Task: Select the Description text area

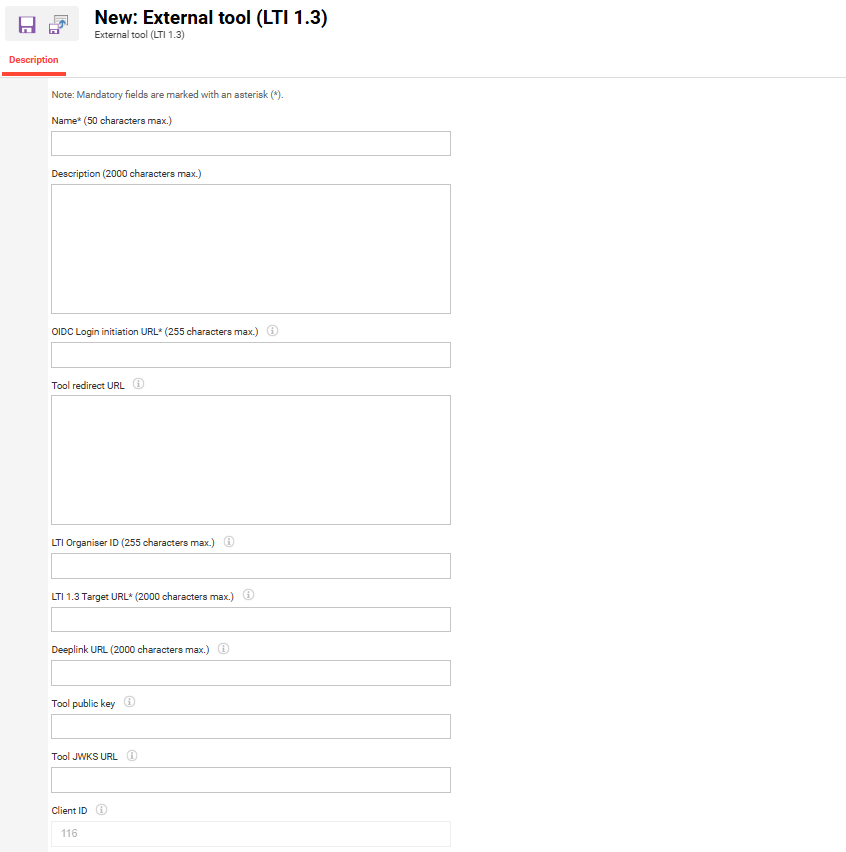Action: point(250,247)
